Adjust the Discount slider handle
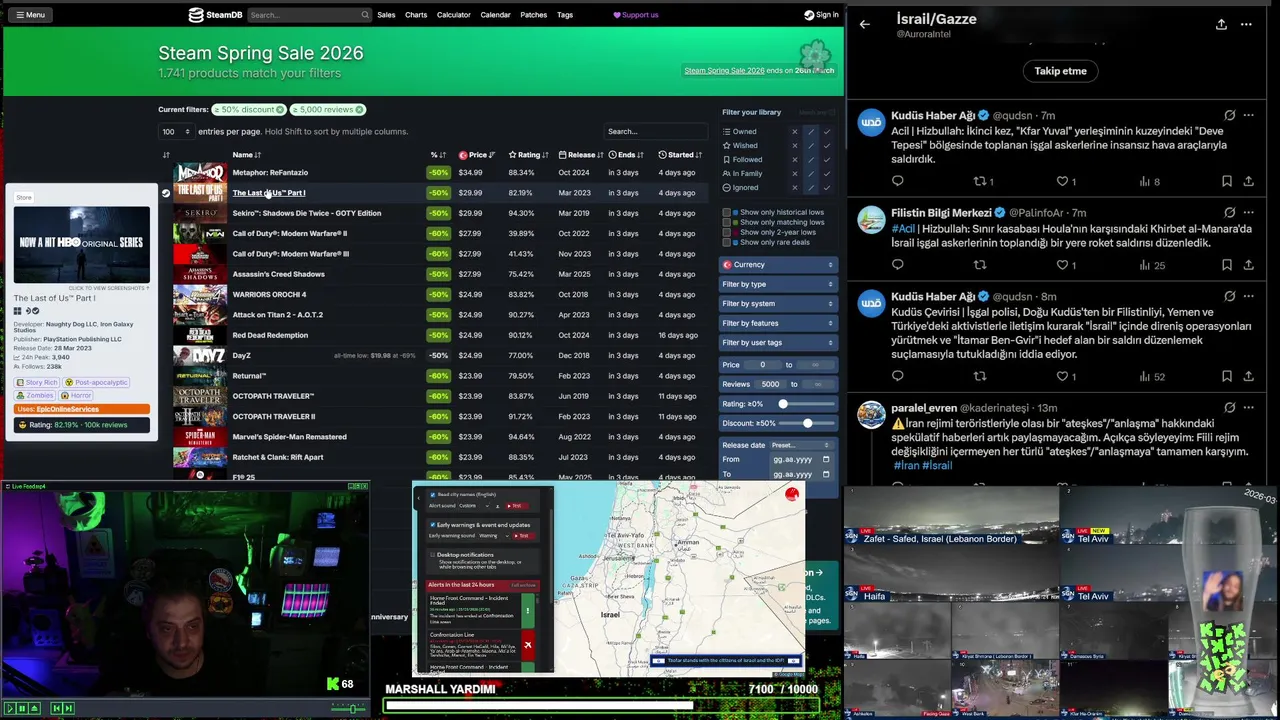This screenshot has height=720, width=1280. [807, 424]
